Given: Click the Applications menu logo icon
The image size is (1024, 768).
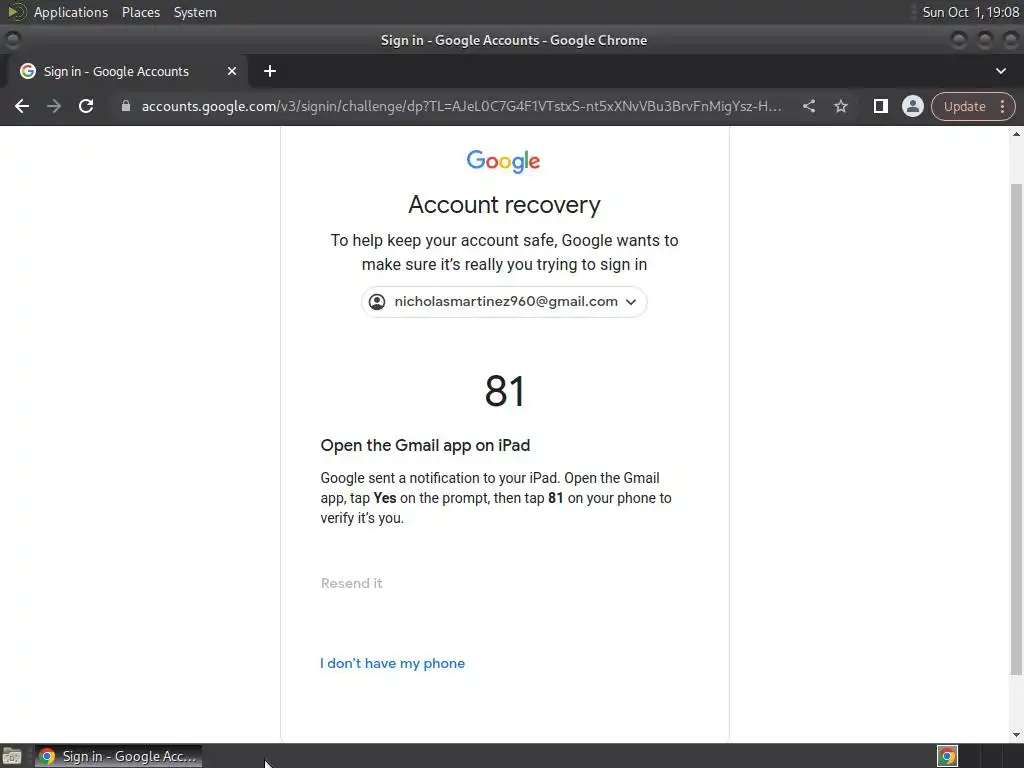Looking at the screenshot, I should 16,12.
